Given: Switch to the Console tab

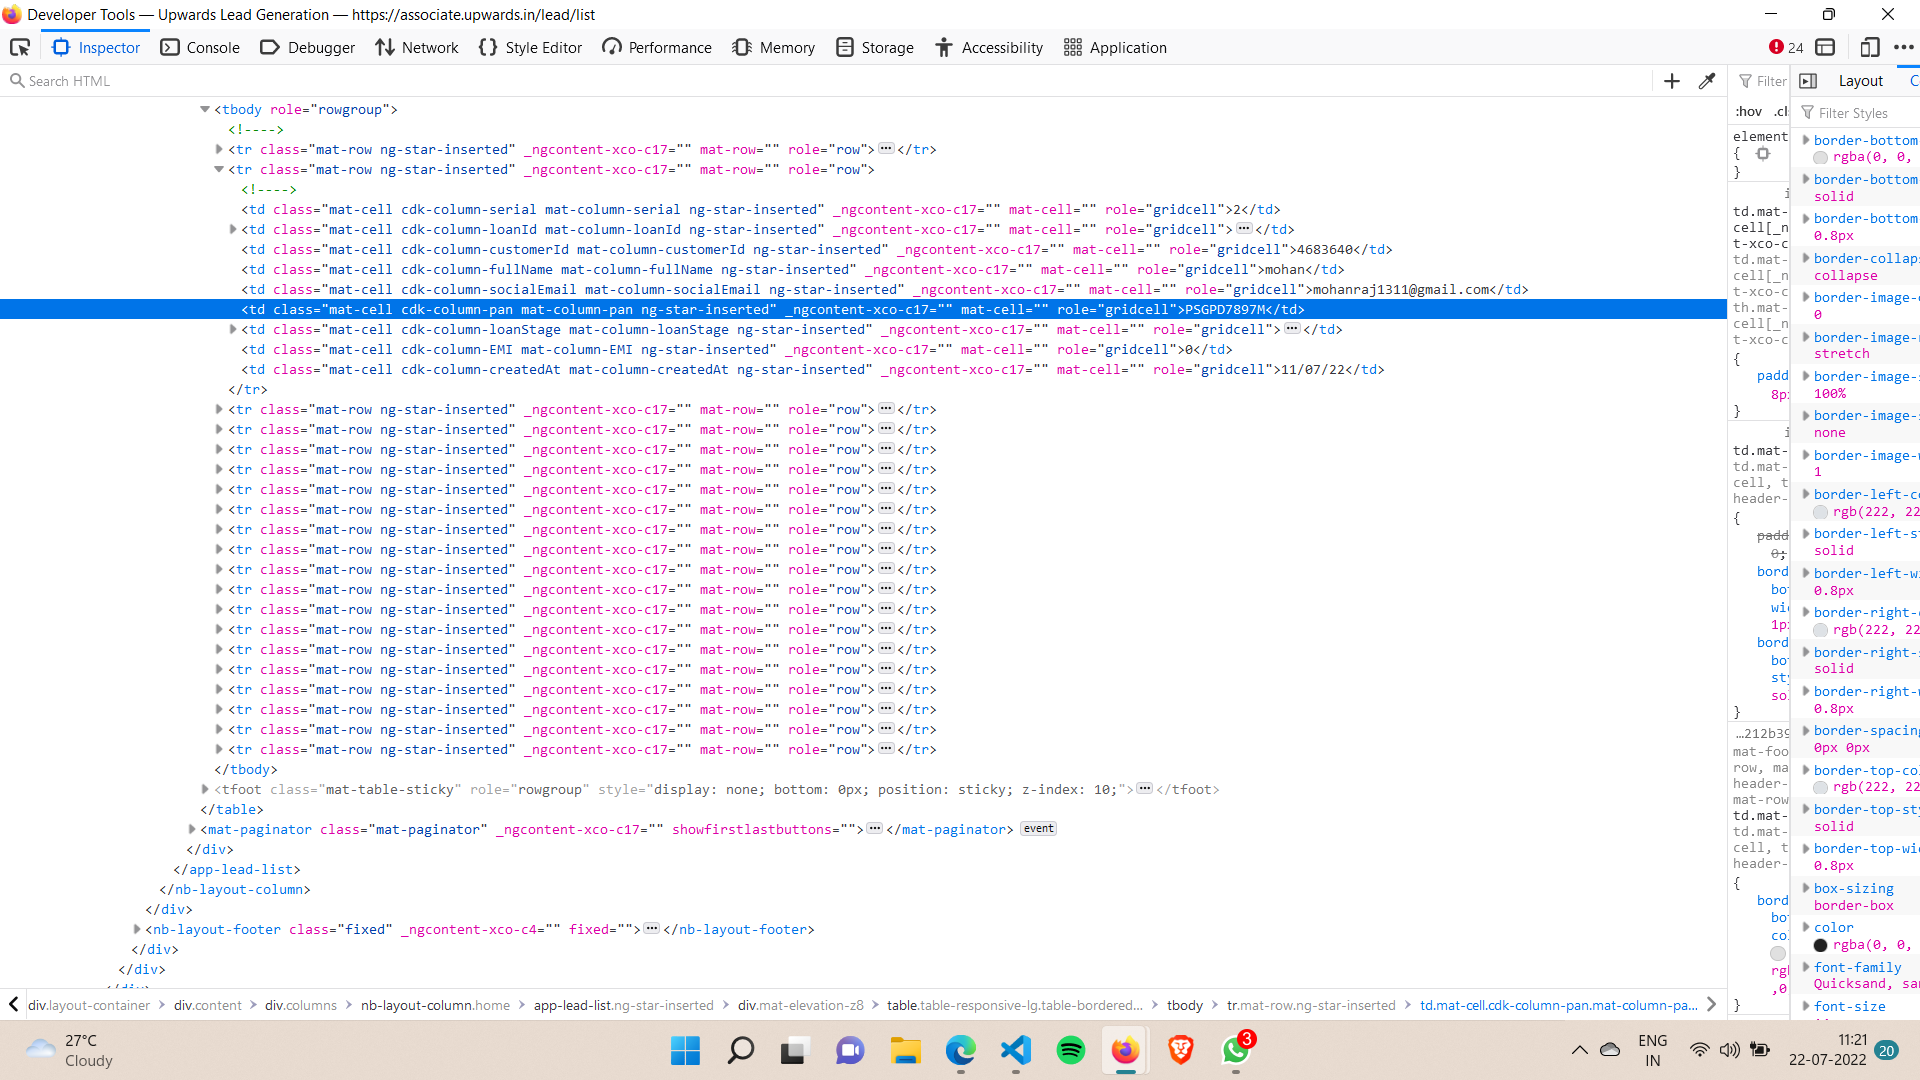Looking at the screenshot, I should click(200, 47).
